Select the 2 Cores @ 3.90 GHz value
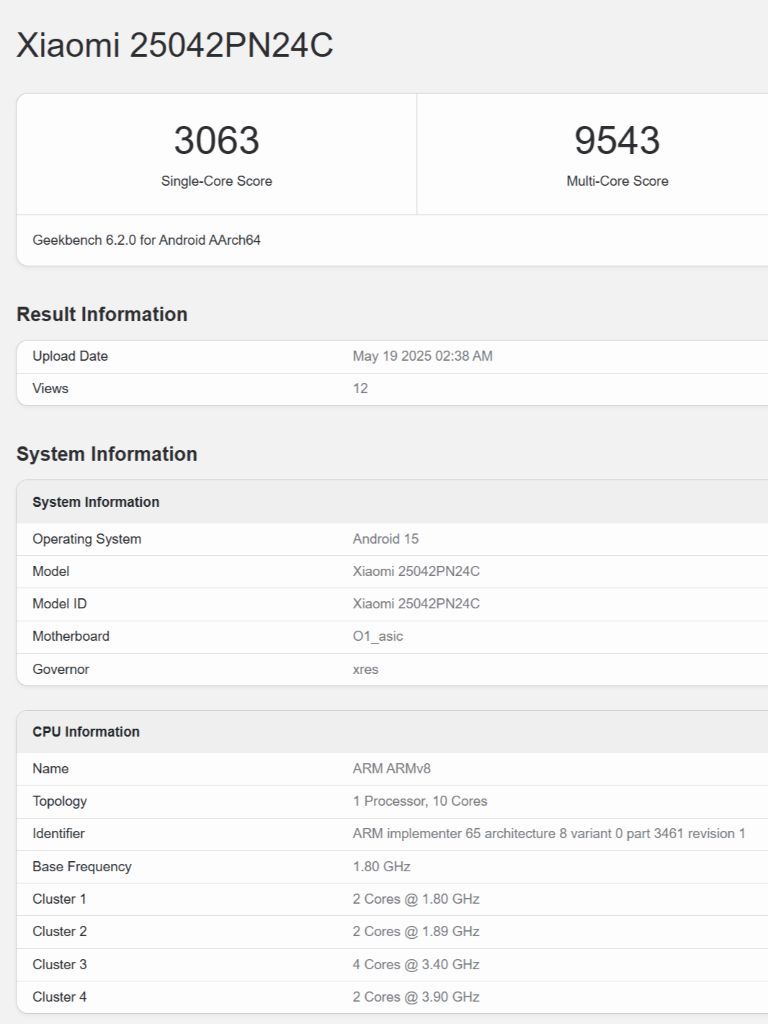Image resolution: width=768 pixels, height=1024 pixels. tap(416, 997)
